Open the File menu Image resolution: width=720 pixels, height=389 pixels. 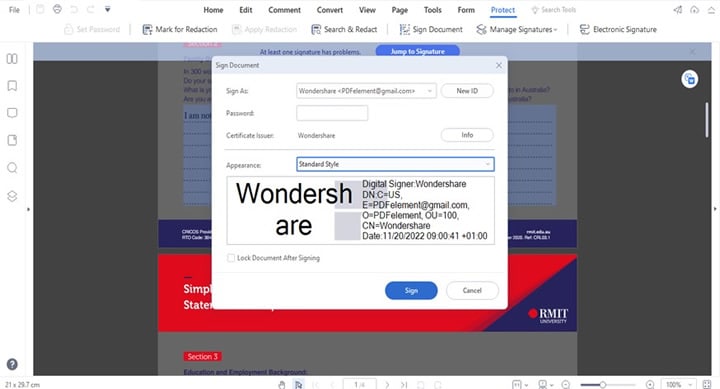[x=14, y=10]
